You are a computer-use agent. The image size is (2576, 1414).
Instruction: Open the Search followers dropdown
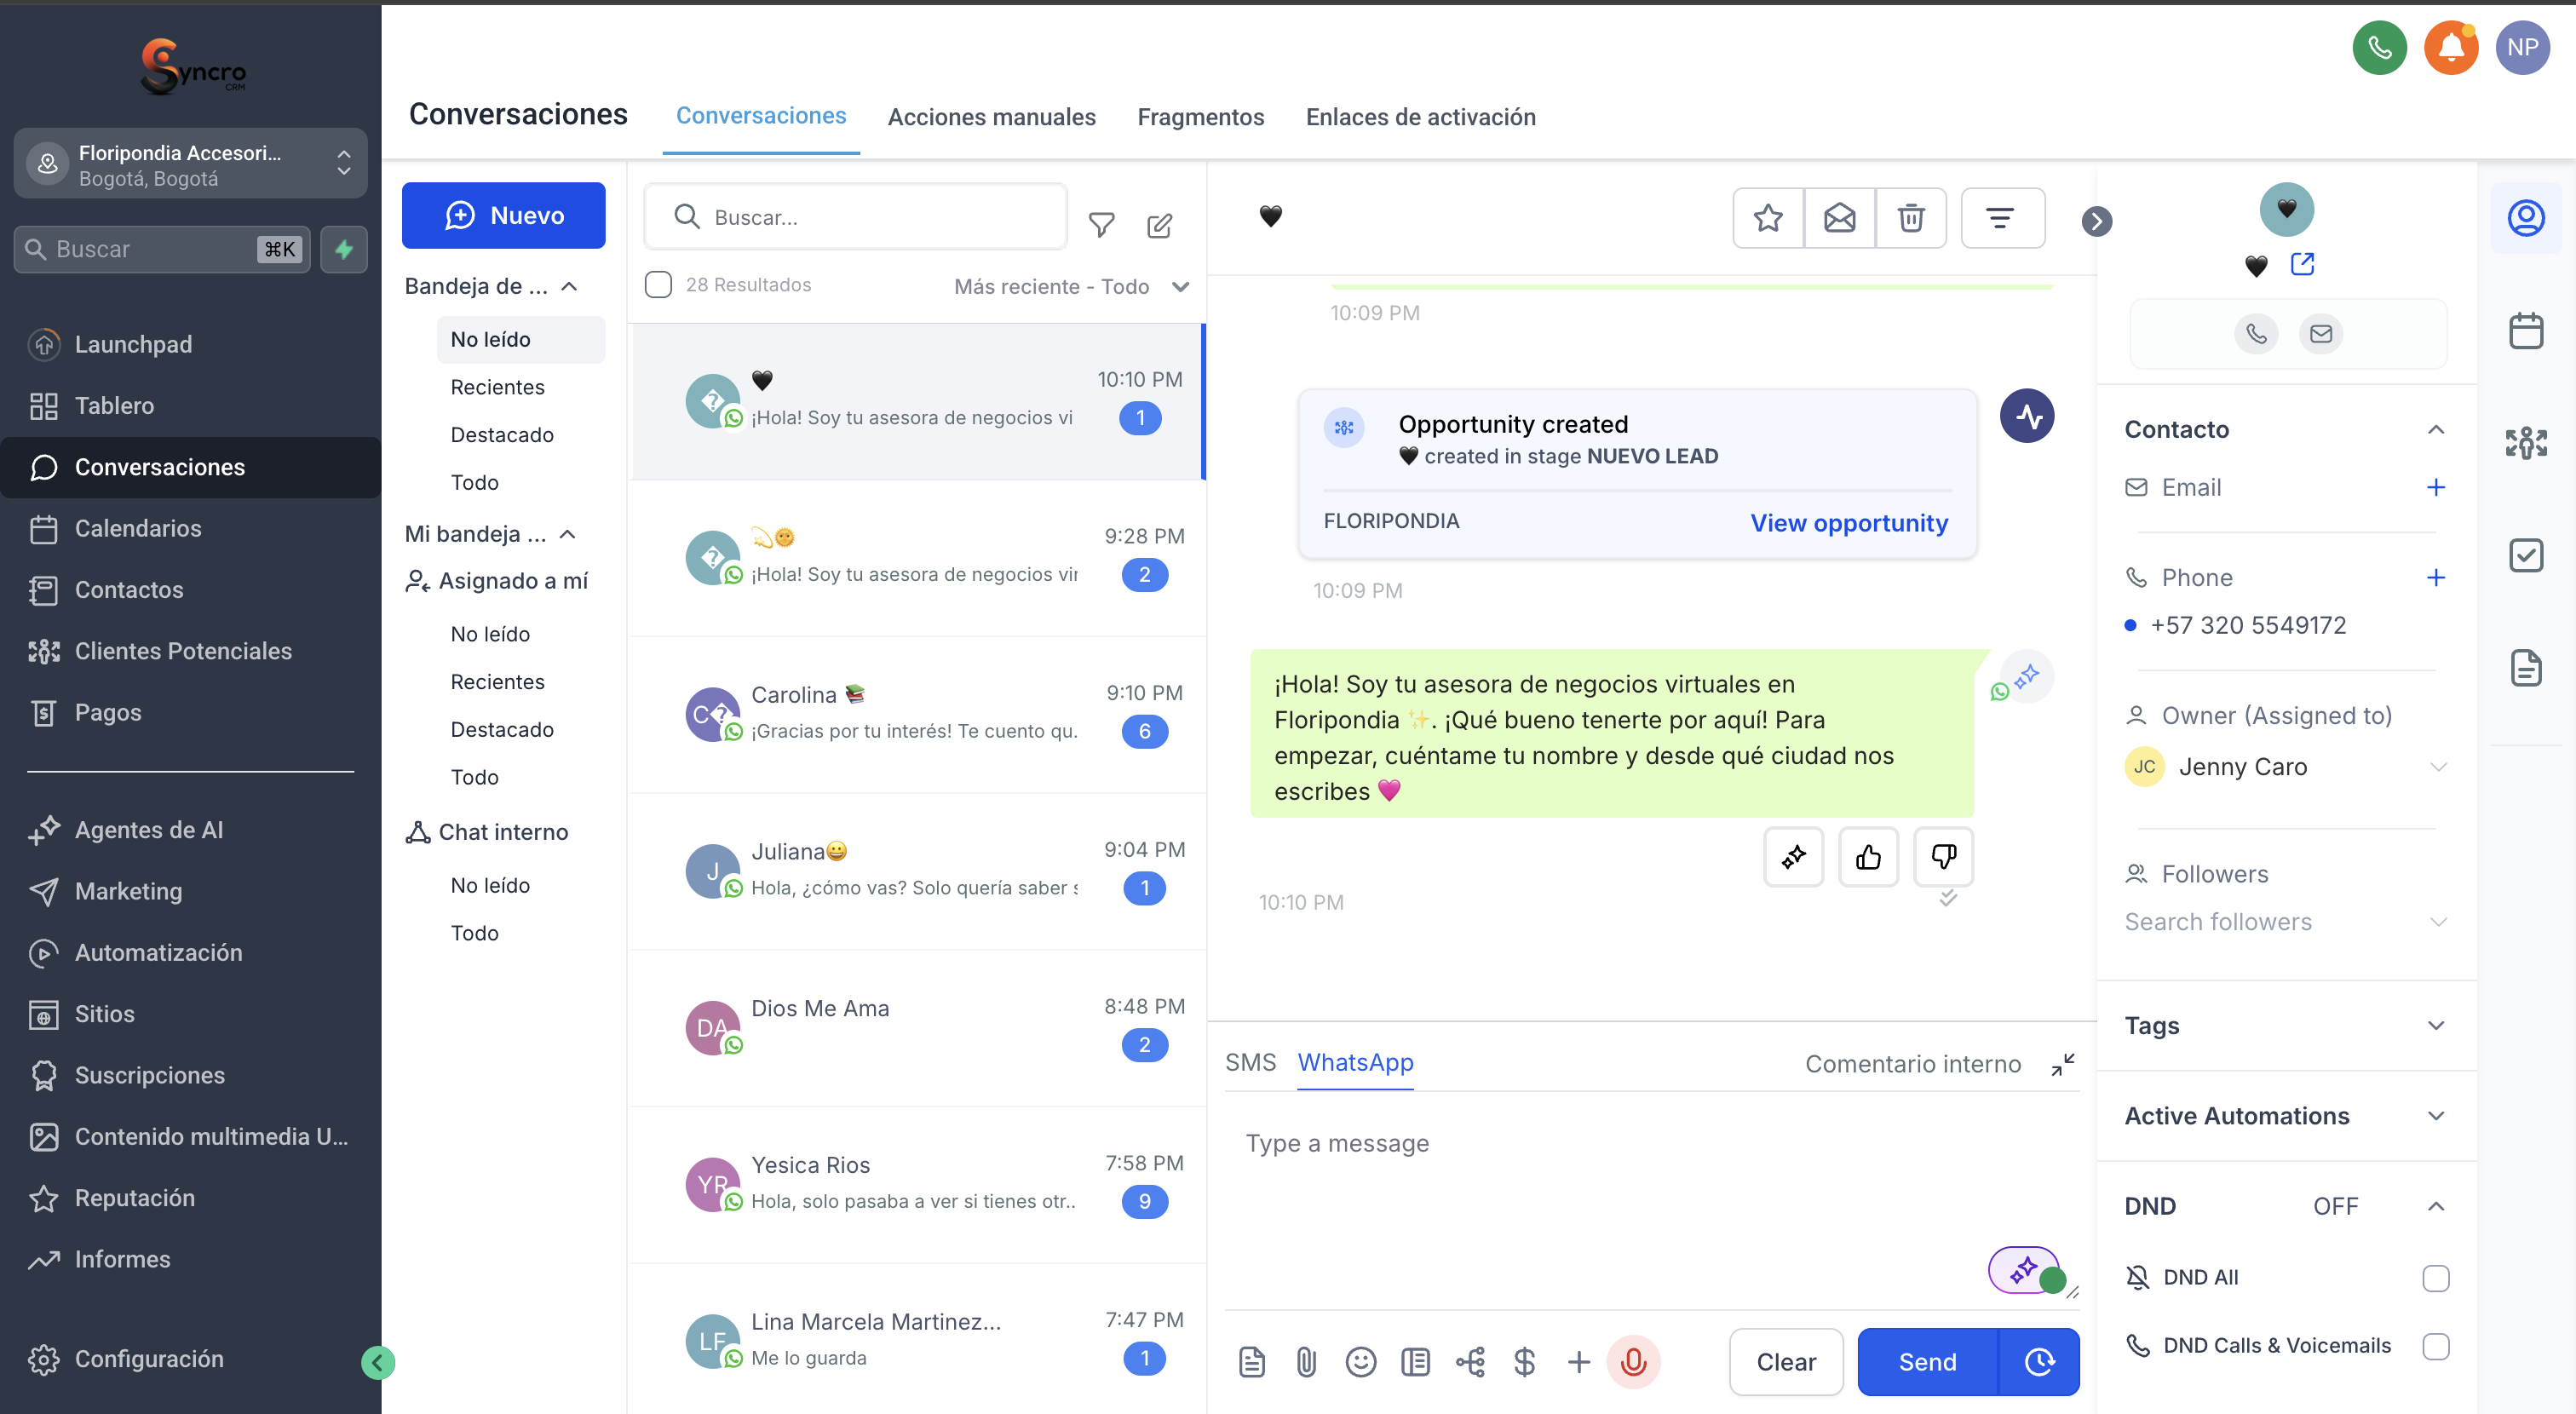click(2285, 921)
